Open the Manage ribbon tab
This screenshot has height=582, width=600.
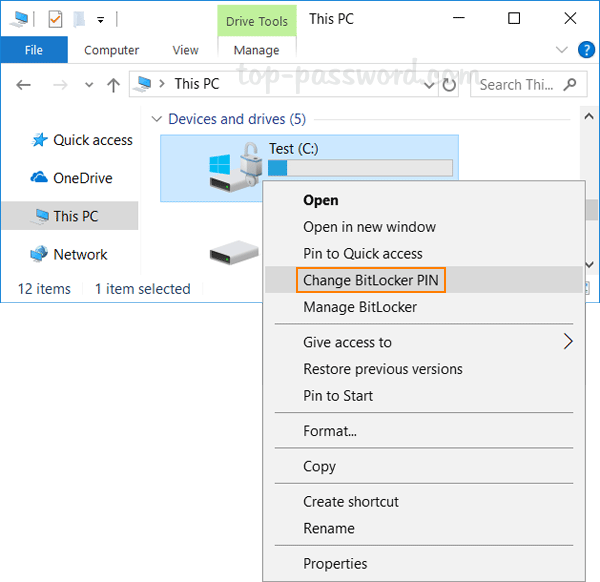coord(256,50)
